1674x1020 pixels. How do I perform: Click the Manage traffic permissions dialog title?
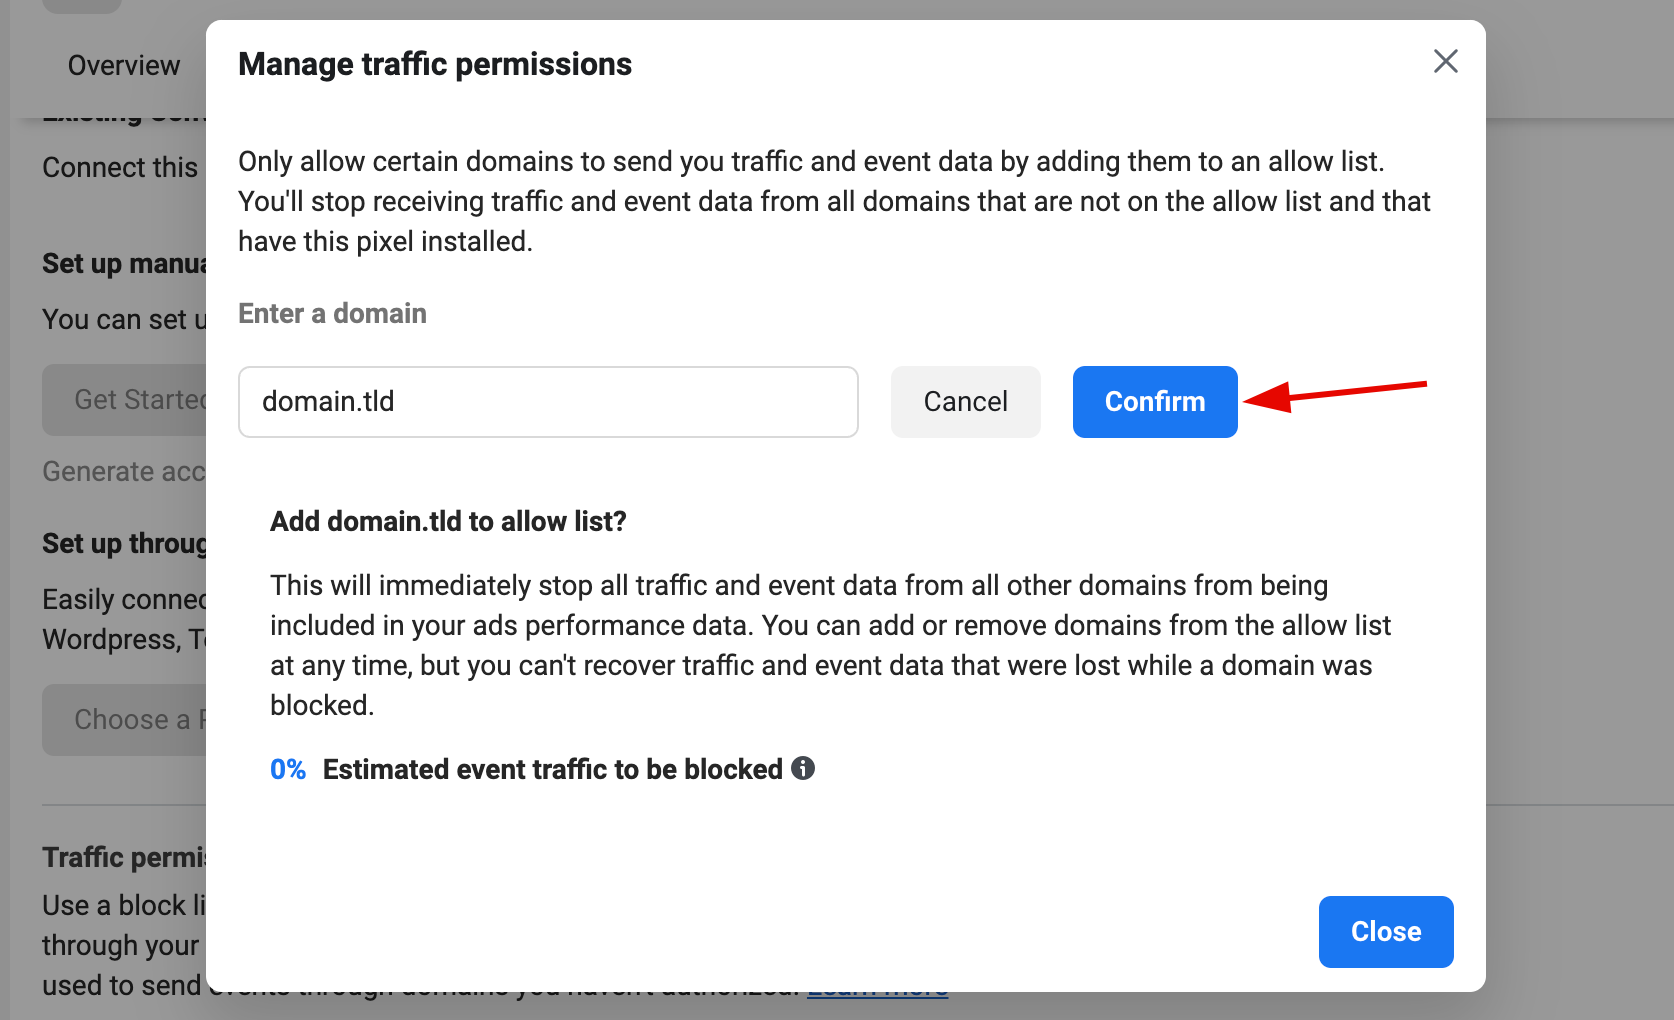434,62
